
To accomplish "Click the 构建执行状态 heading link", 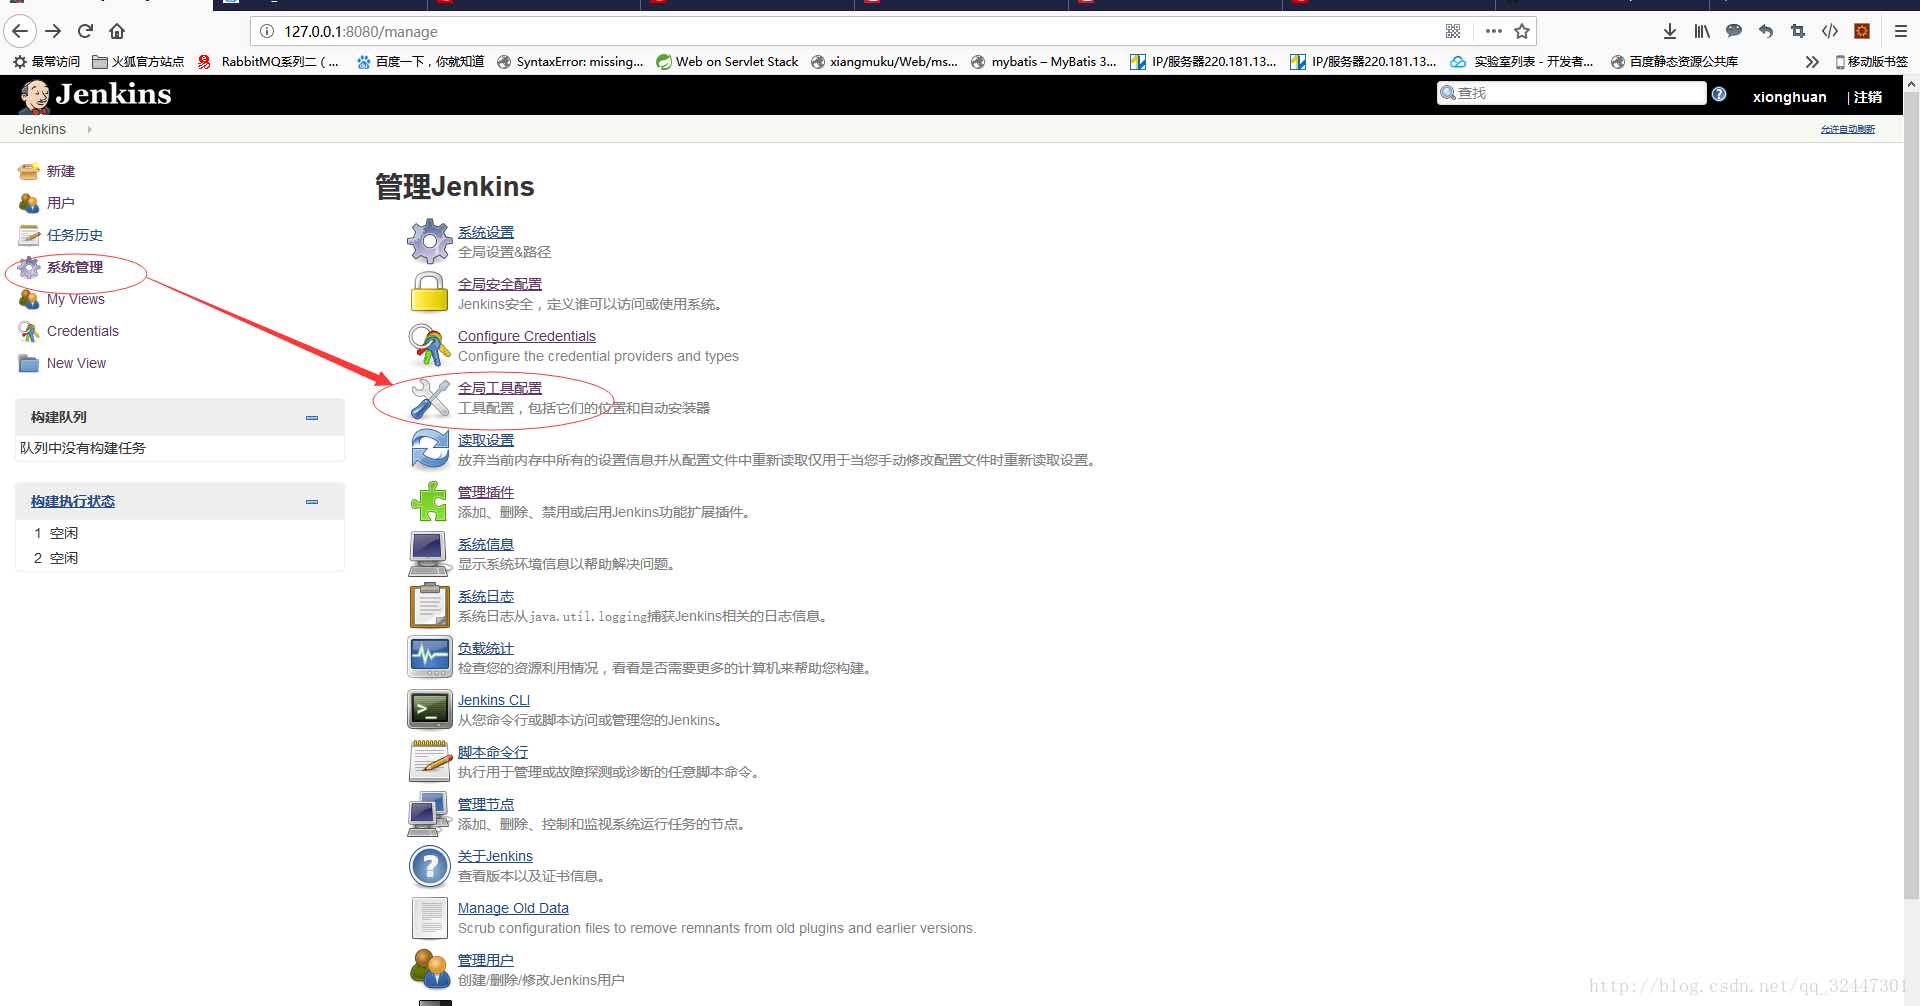I will pos(73,501).
